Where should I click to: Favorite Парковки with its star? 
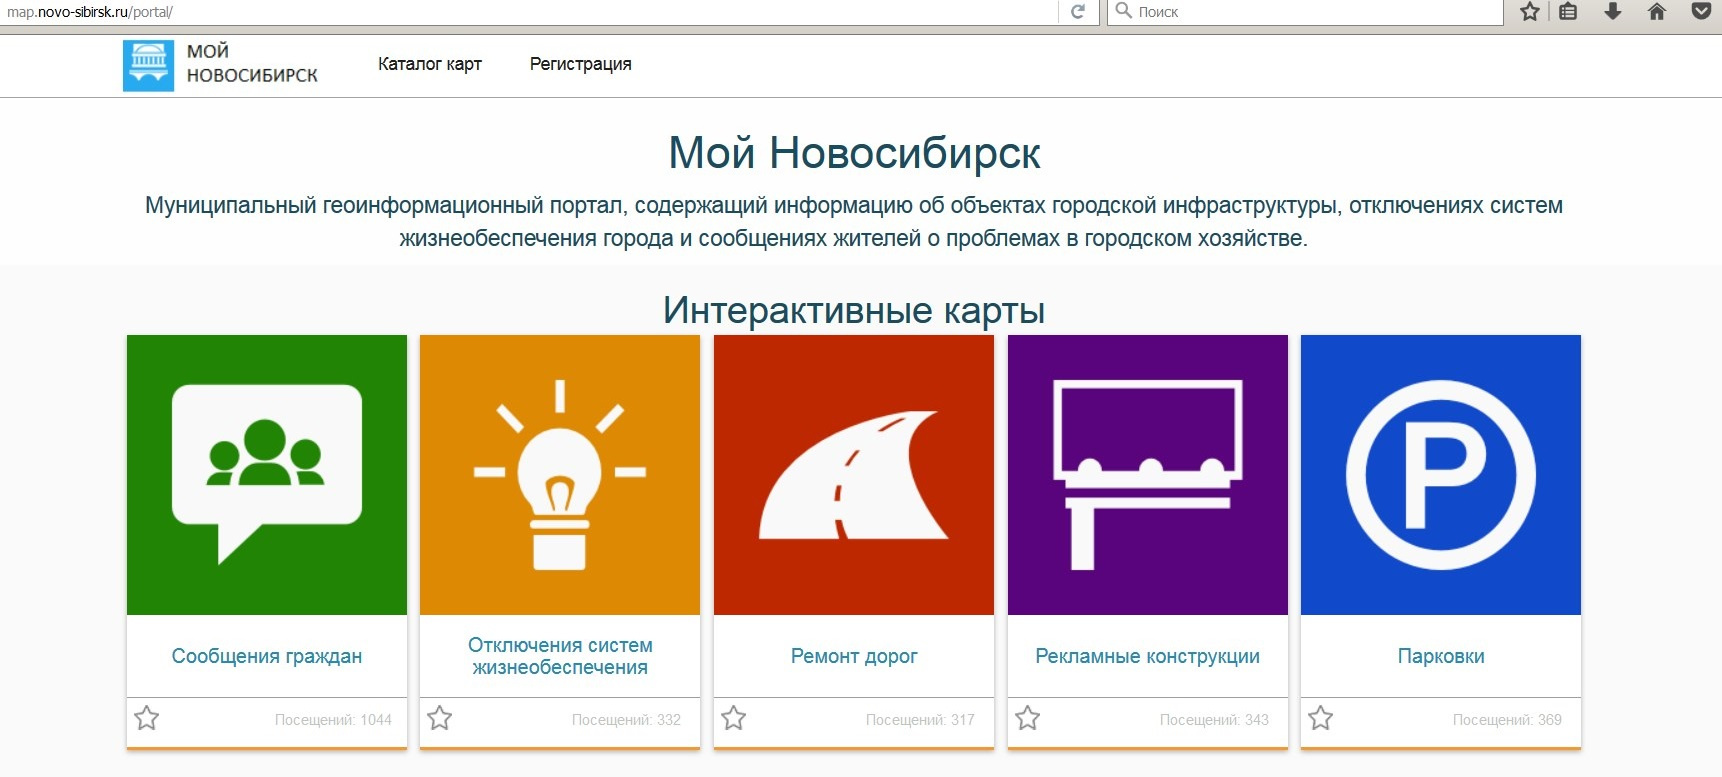click(x=1321, y=718)
